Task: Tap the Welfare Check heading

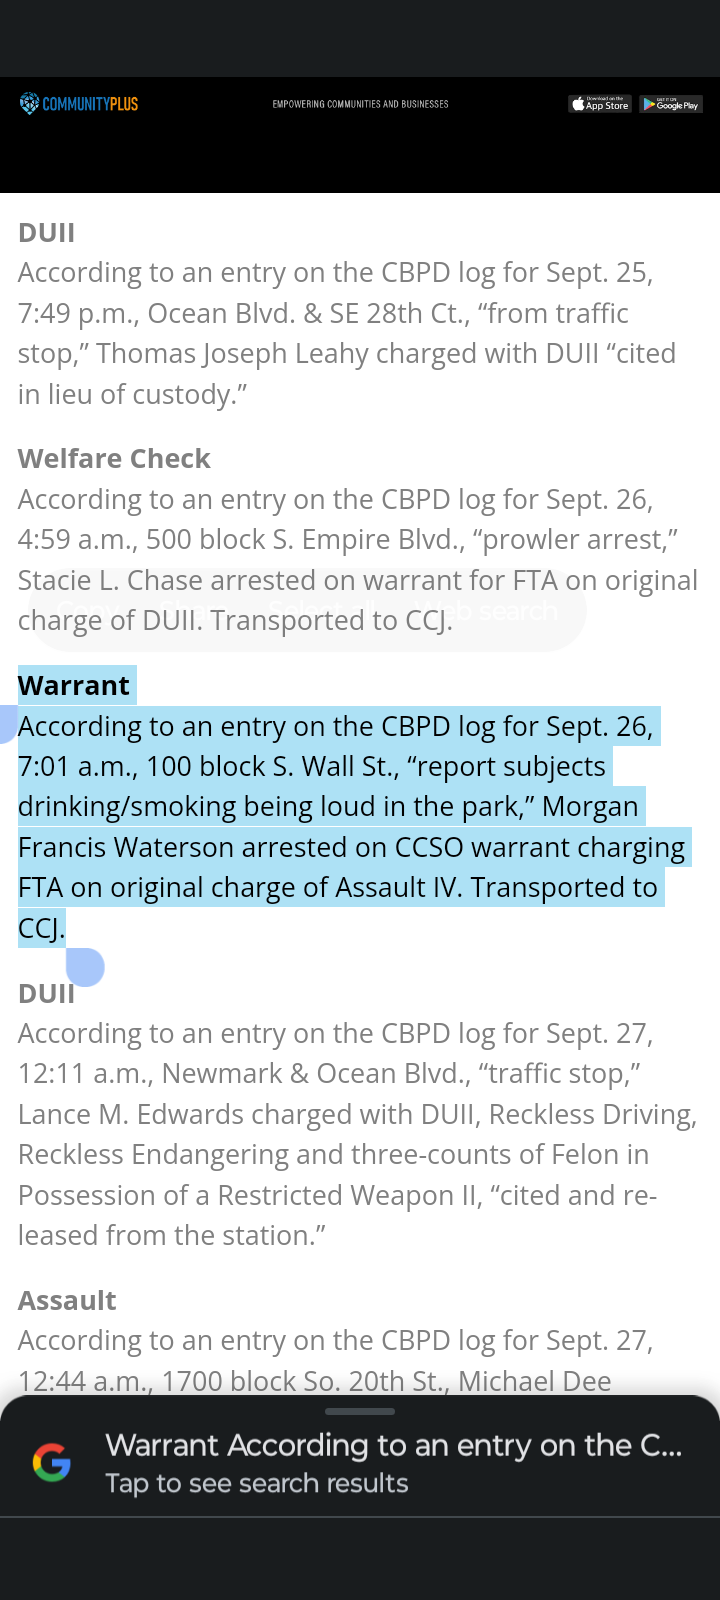Action: click(114, 458)
